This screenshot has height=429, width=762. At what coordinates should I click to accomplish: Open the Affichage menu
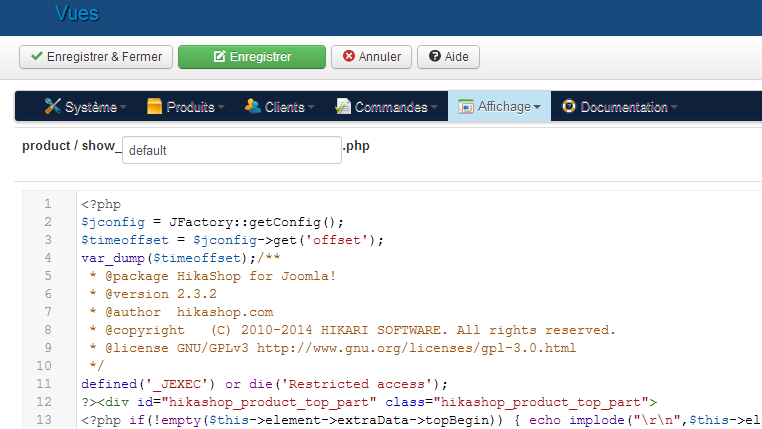coord(499,106)
